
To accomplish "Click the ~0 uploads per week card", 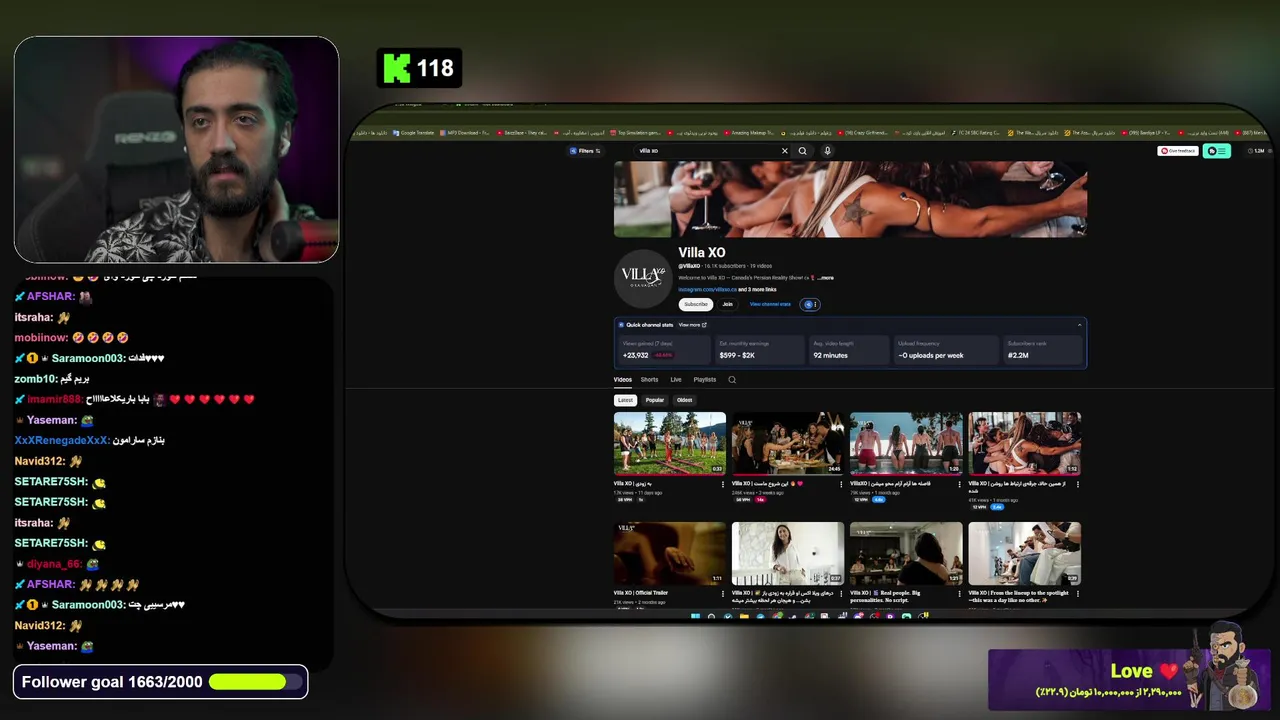I will (x=946, y=349).
